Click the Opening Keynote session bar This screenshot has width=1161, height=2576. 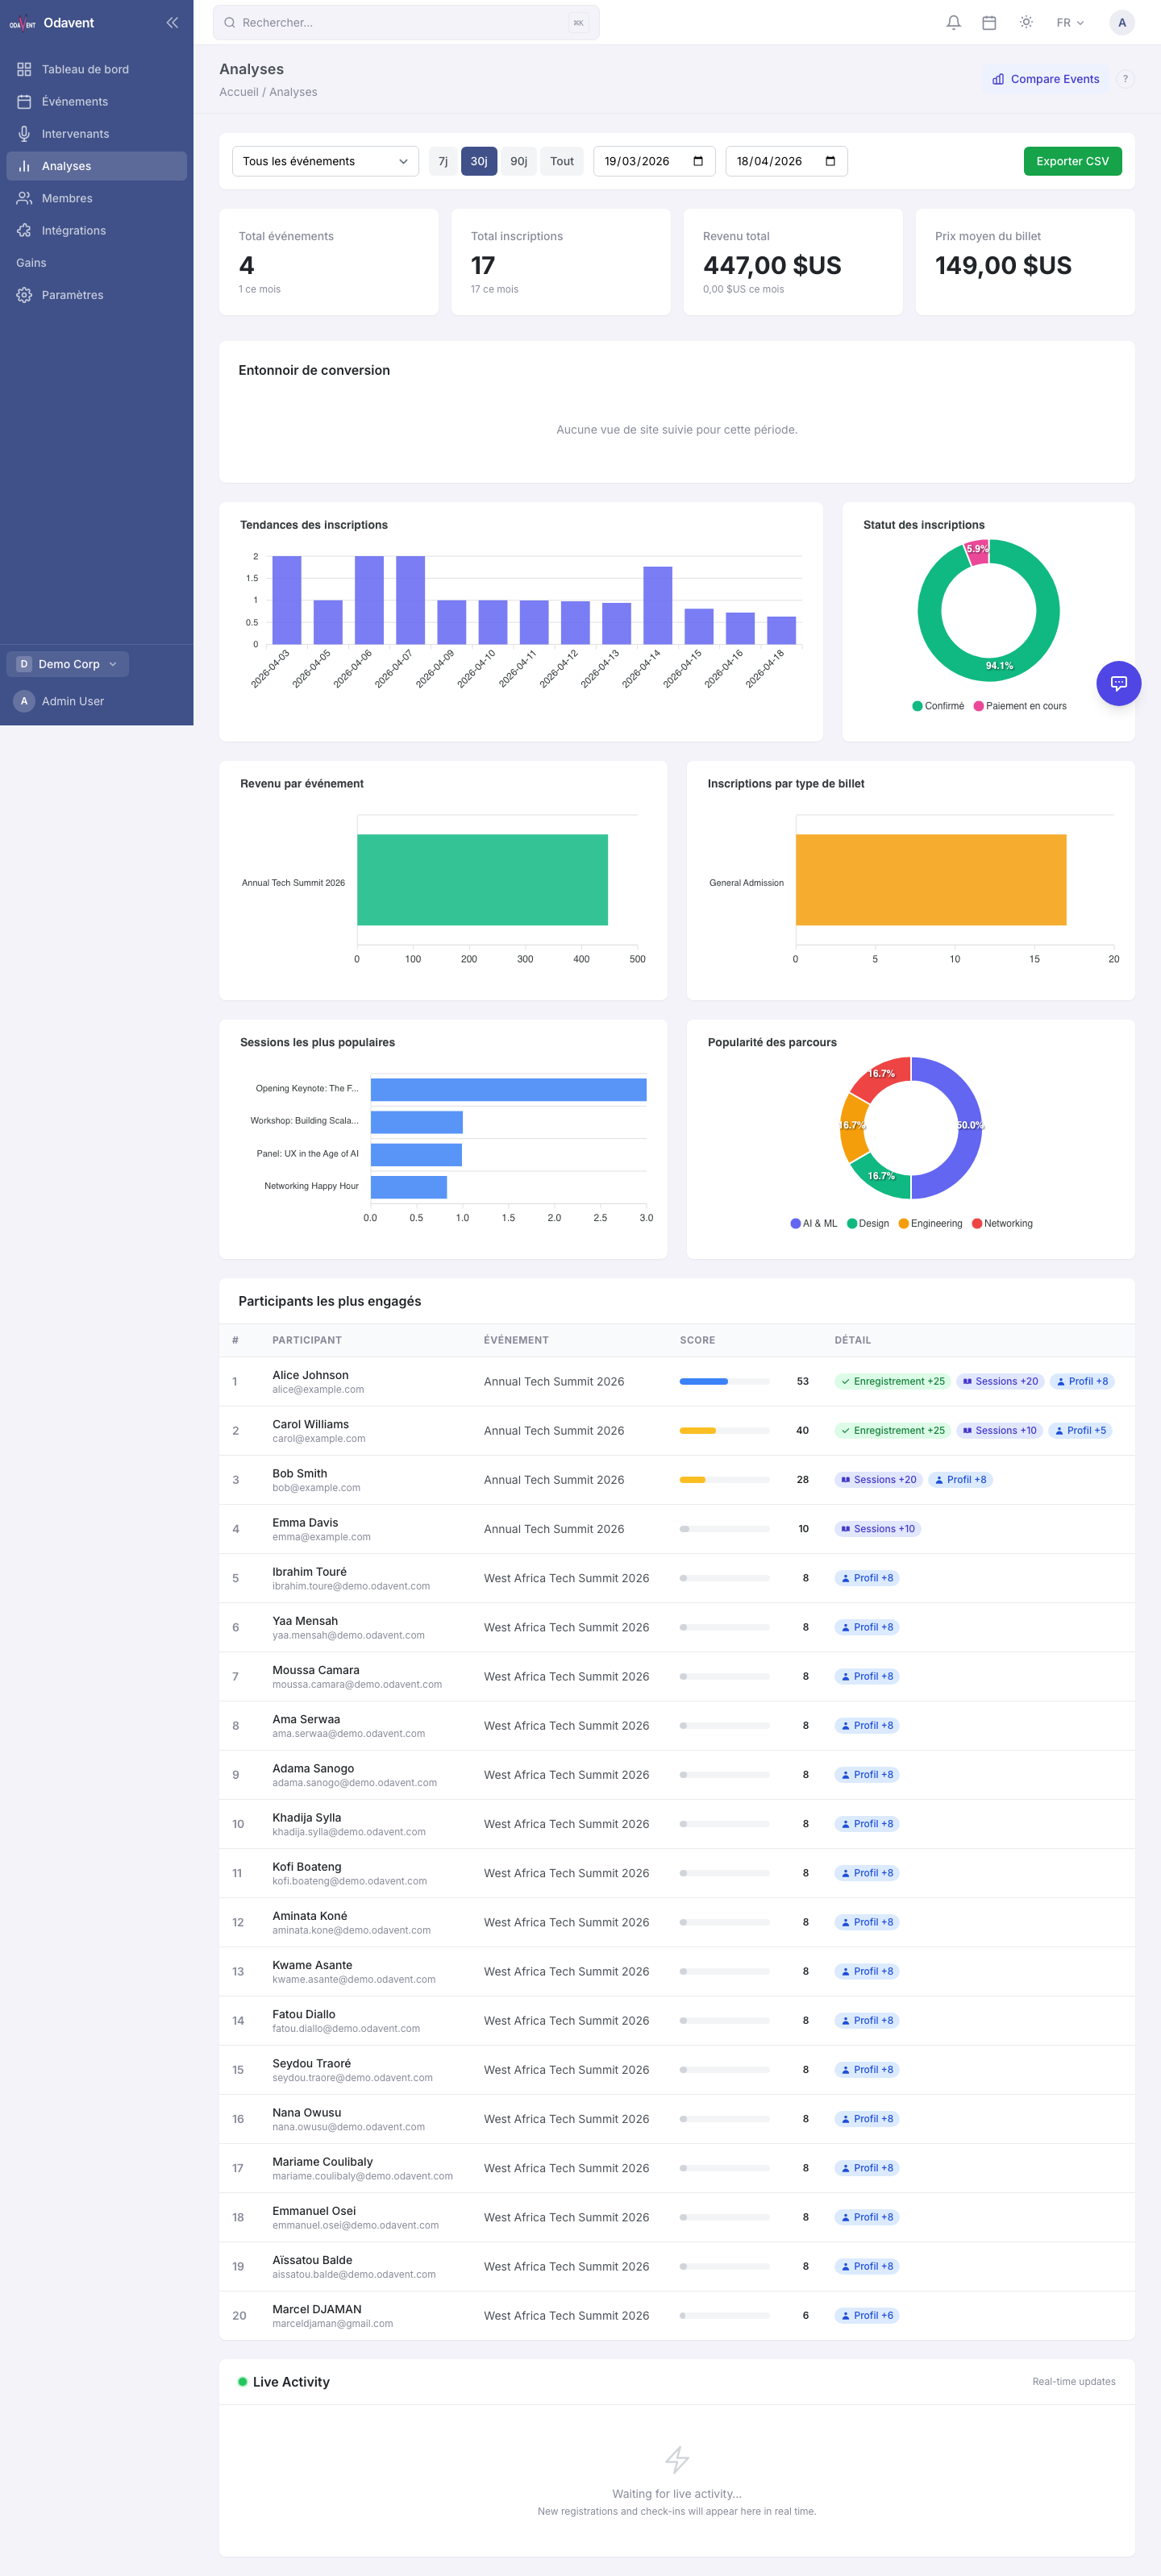508,1089
